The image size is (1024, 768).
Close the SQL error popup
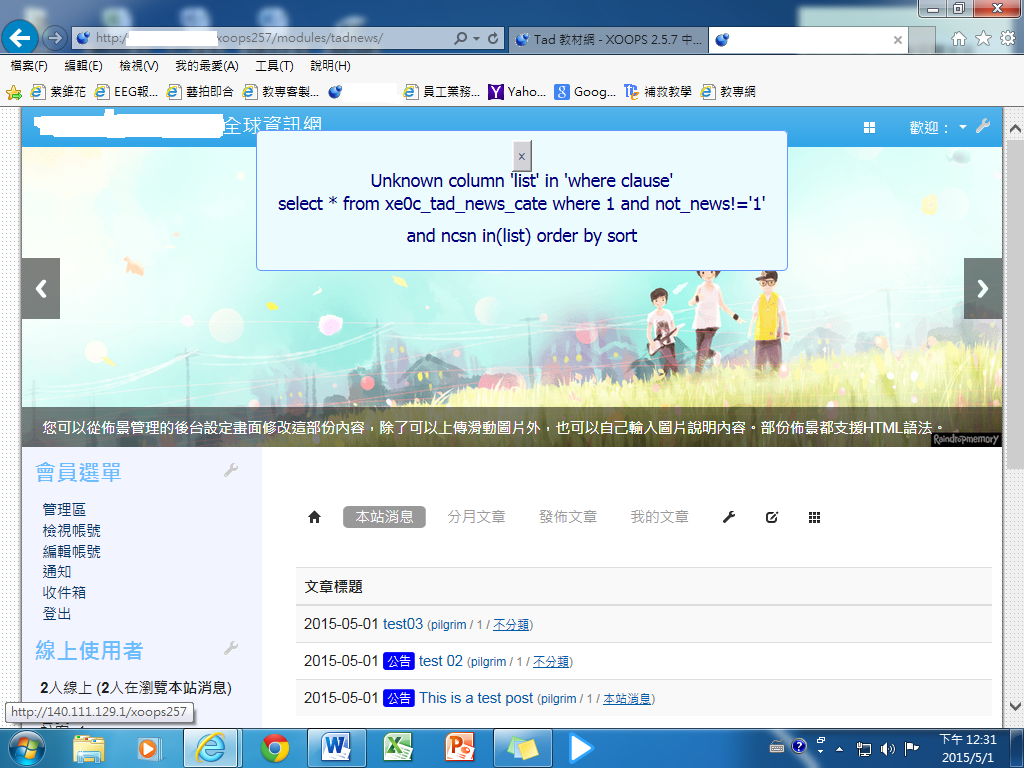point(521,156)
